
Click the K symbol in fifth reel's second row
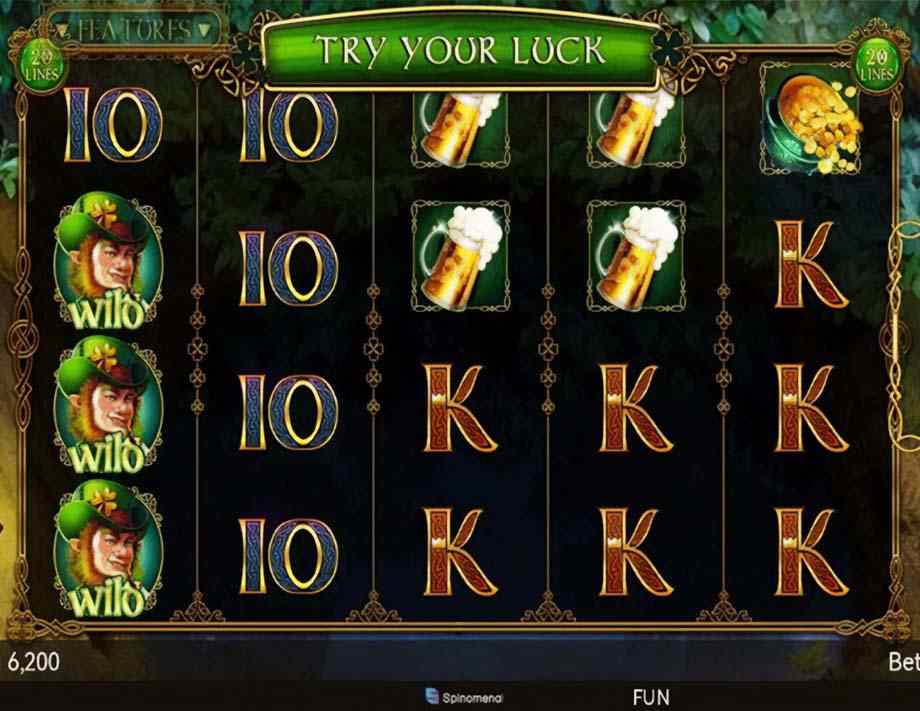tap(811, 265)
